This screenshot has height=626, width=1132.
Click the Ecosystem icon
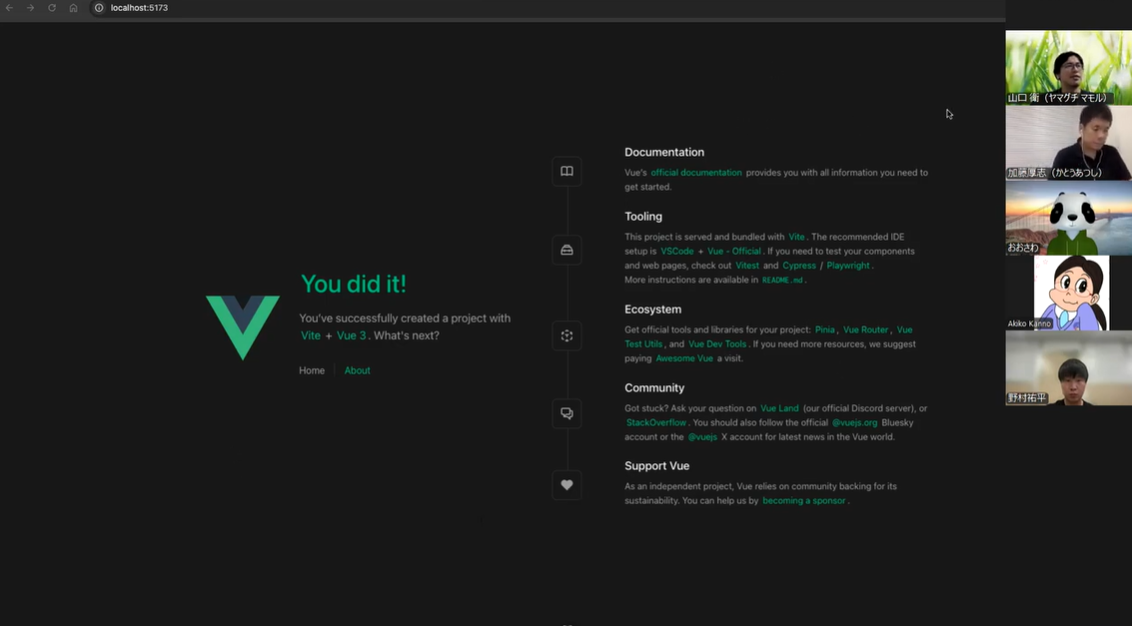[567, 336]
